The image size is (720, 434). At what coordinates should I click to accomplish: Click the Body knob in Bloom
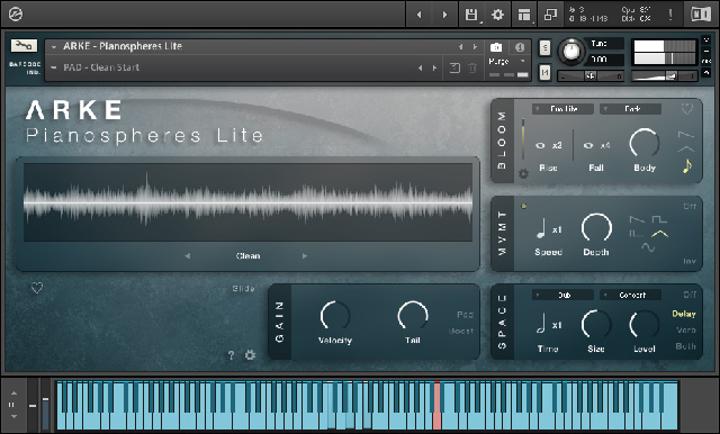click(x=644, y=144)
